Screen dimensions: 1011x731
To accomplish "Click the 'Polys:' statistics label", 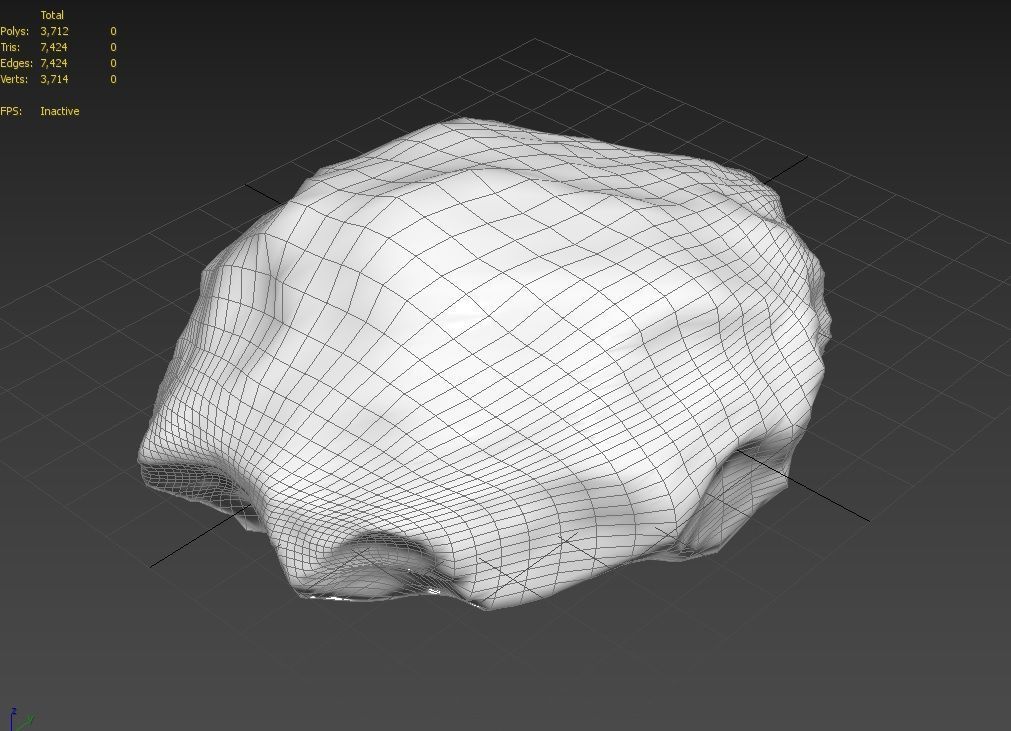I will (x=15, y=31).
